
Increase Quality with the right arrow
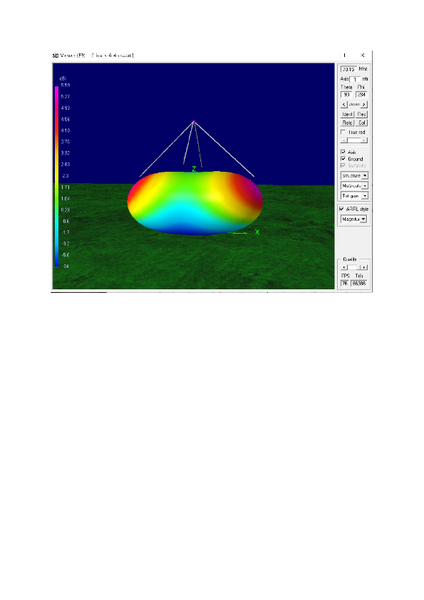click(364, 267)
